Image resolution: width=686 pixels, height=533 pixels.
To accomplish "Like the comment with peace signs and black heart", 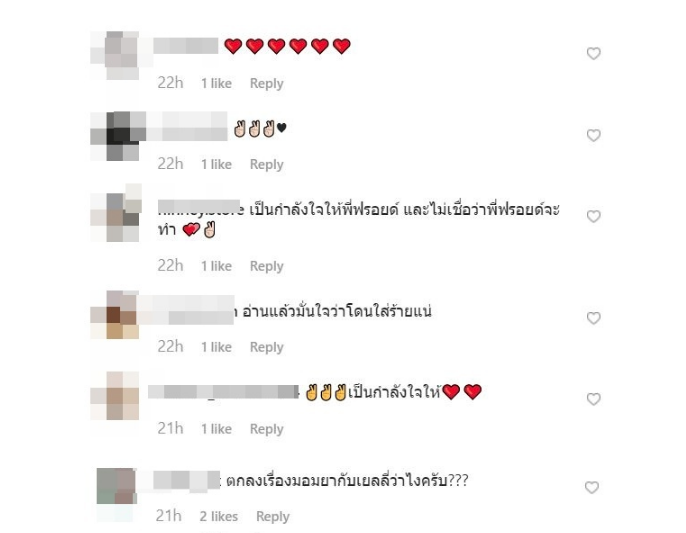I will (x=593, y=135).
